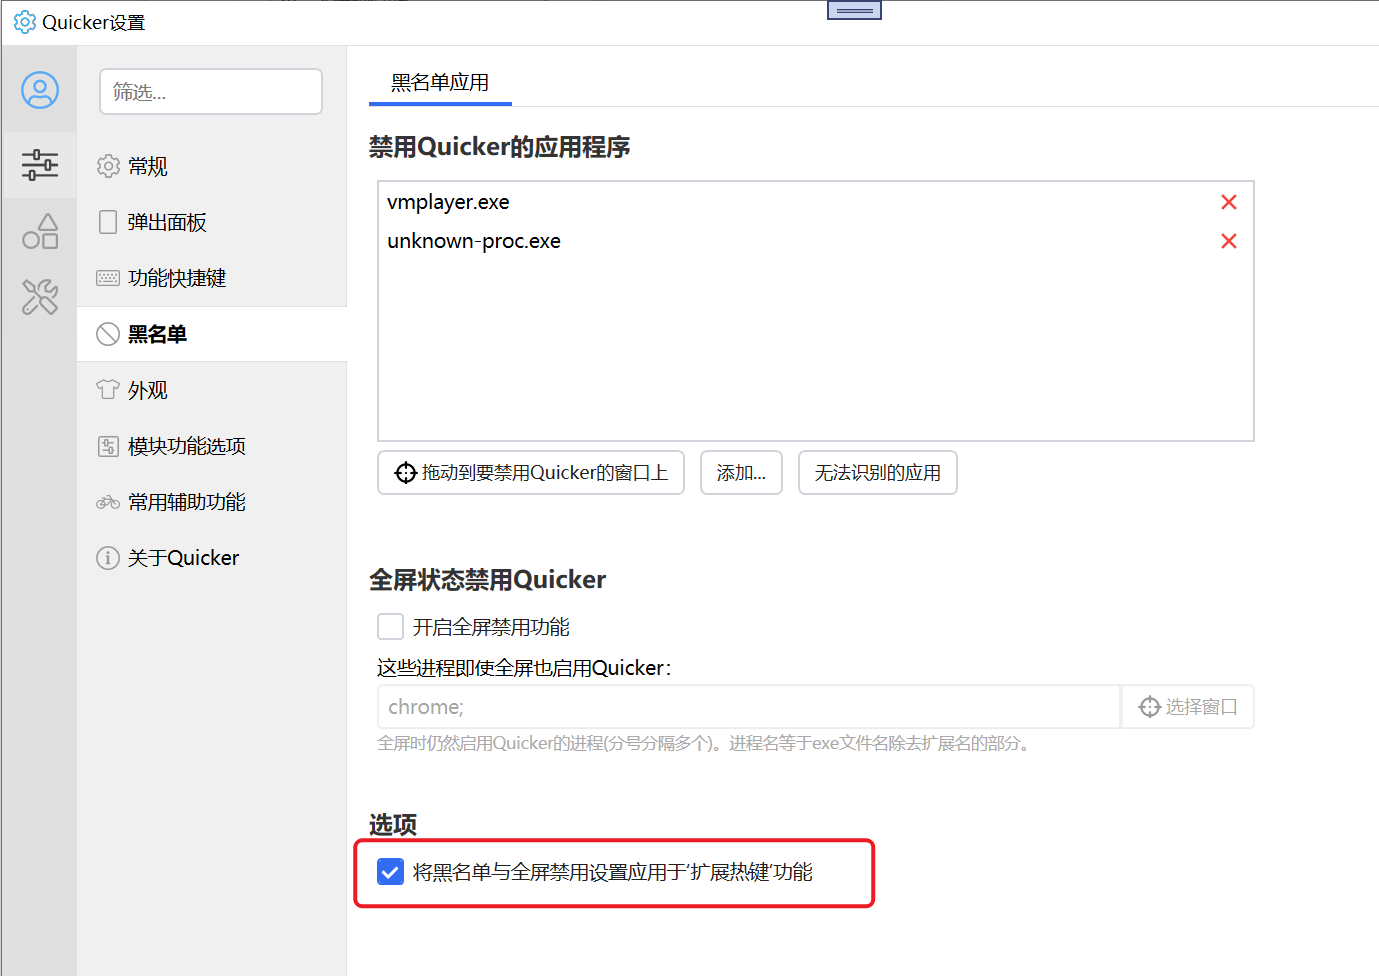Viewport: 1379px width, 976px height.
Task: Open the tools wrench icon in sidebar
Action: pyautogui.click(x=40, y=297)
